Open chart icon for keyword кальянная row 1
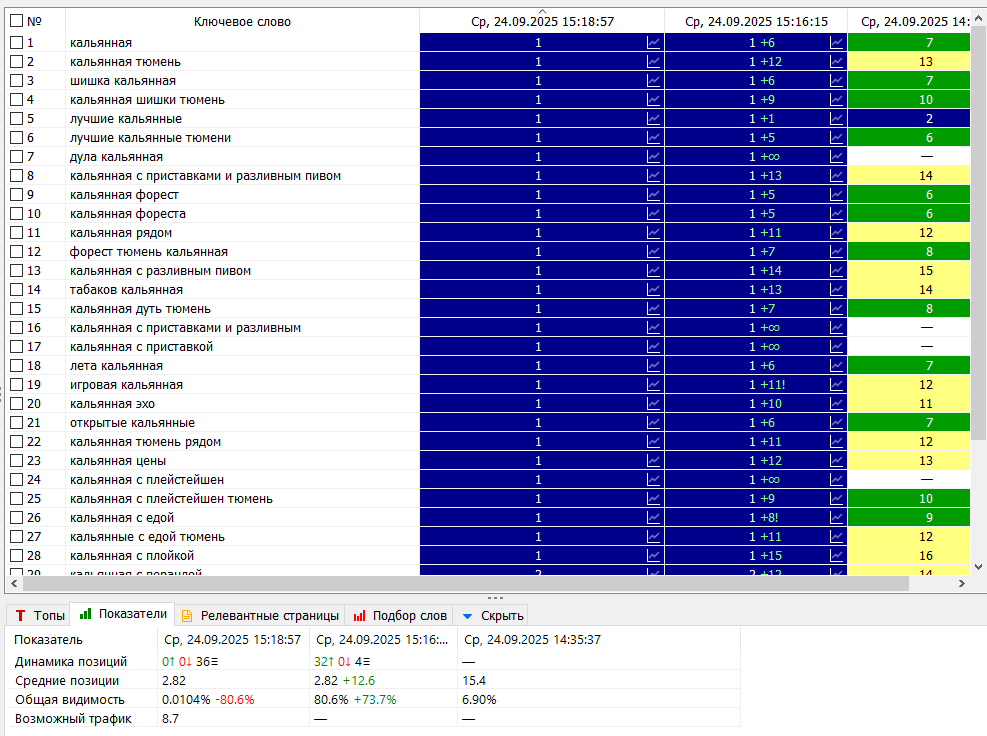Screen dimensions: 987x736 (653, 43)
